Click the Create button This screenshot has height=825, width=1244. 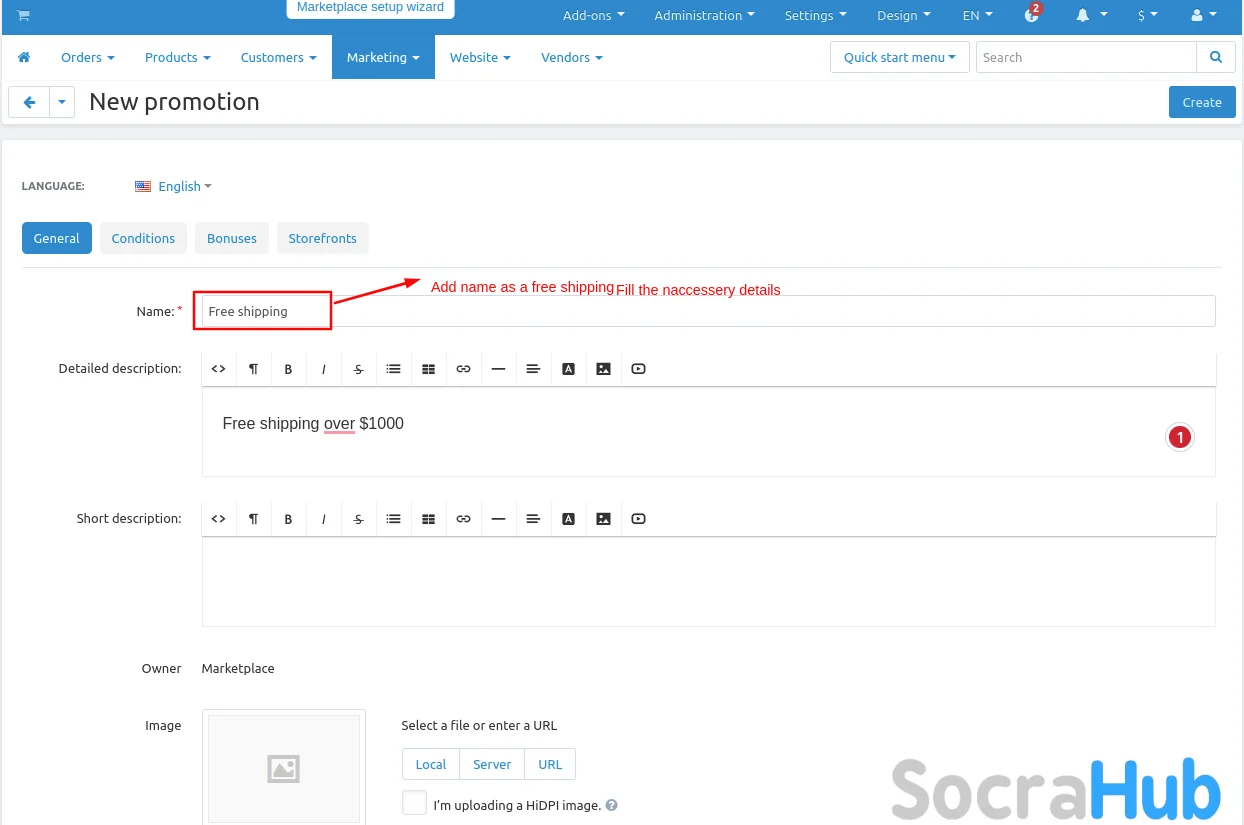1201,102
